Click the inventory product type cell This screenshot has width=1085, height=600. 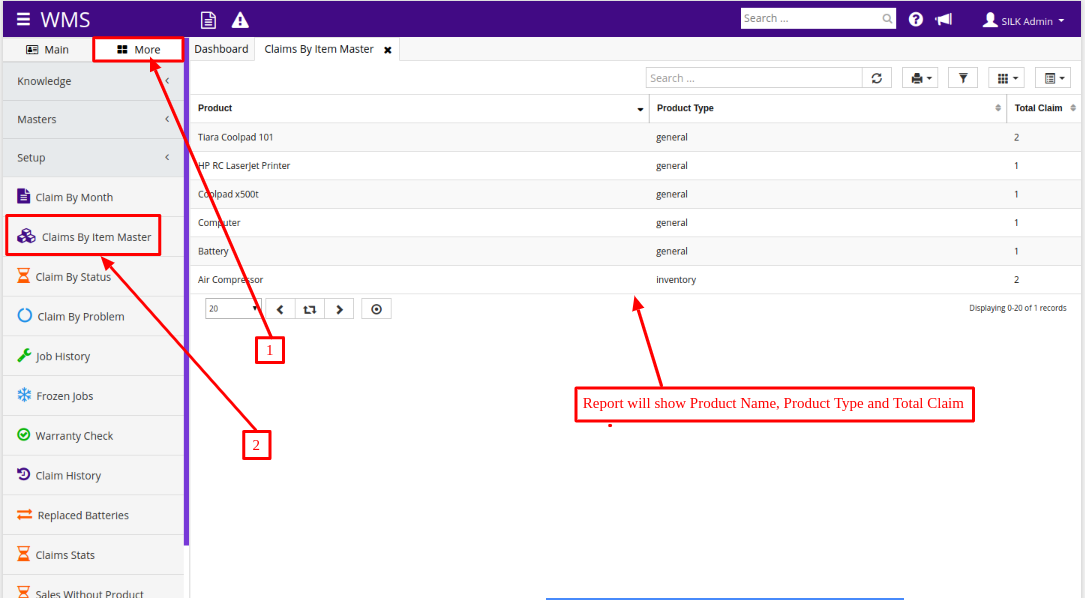676,280
